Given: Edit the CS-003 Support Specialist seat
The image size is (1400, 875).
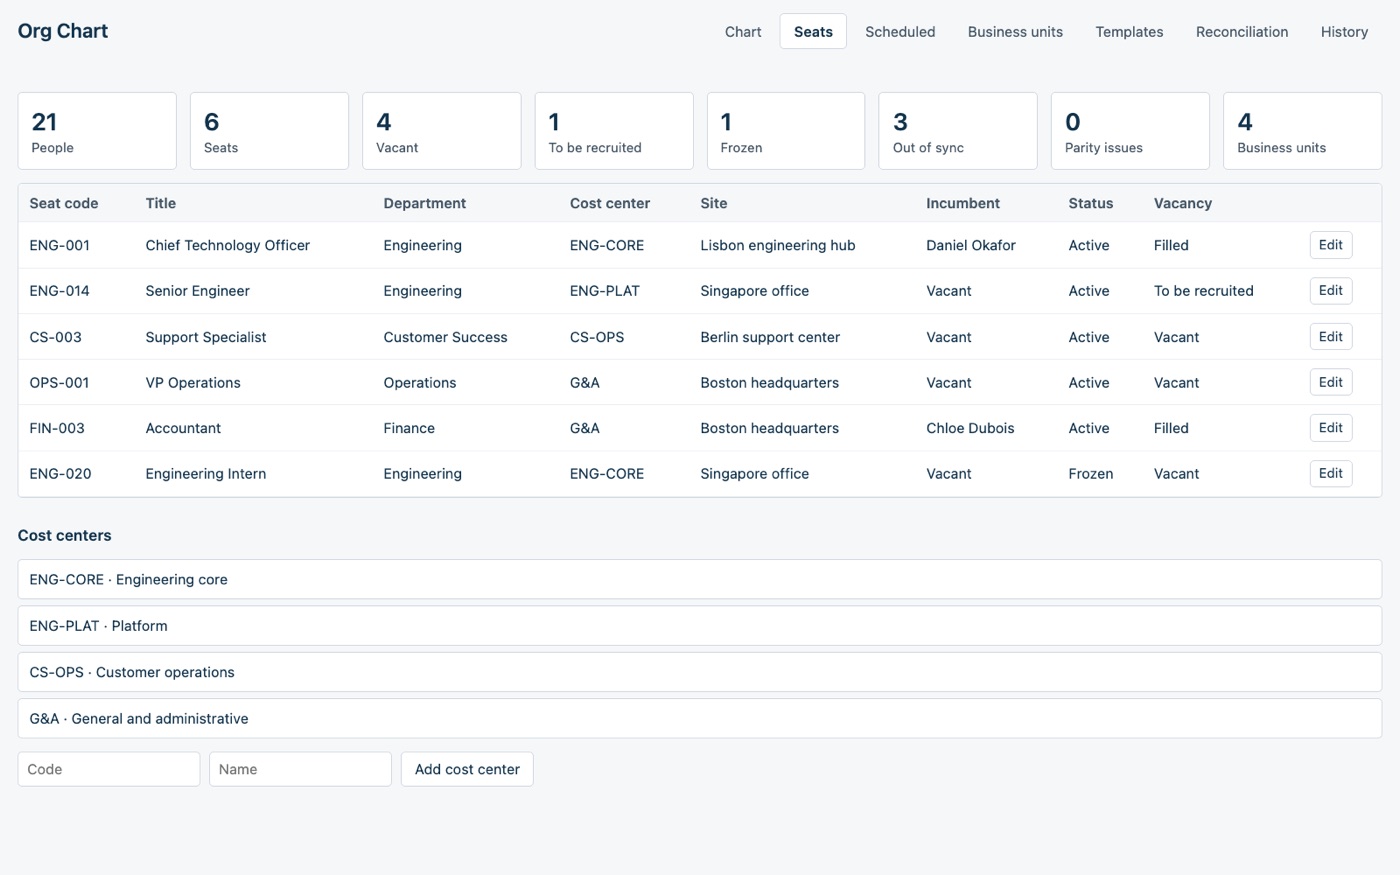Looking at the screenshot, I should click(1330, 337).
